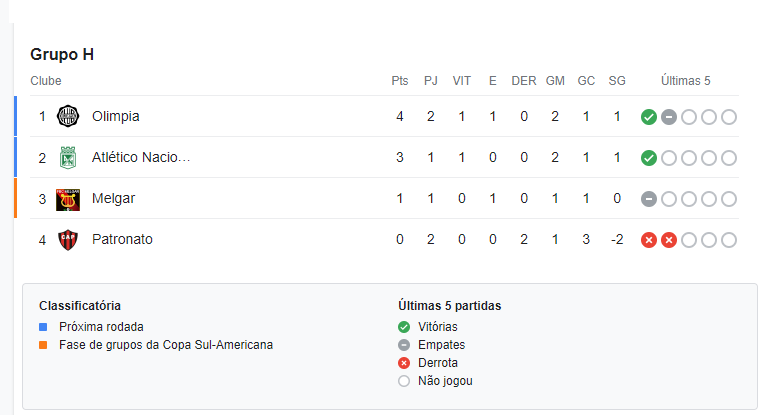This screenshot has width=766, height=415.
Task: Click the blue Próxima rodada legend swatch
Action: [x=43, y=327]
